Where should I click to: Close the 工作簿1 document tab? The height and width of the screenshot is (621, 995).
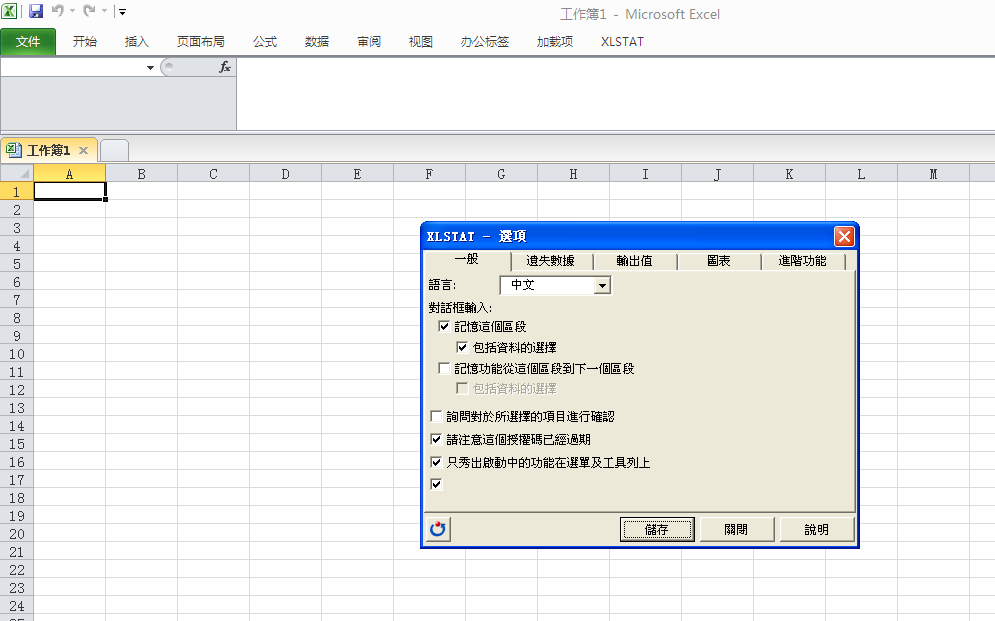click(83, 150)
